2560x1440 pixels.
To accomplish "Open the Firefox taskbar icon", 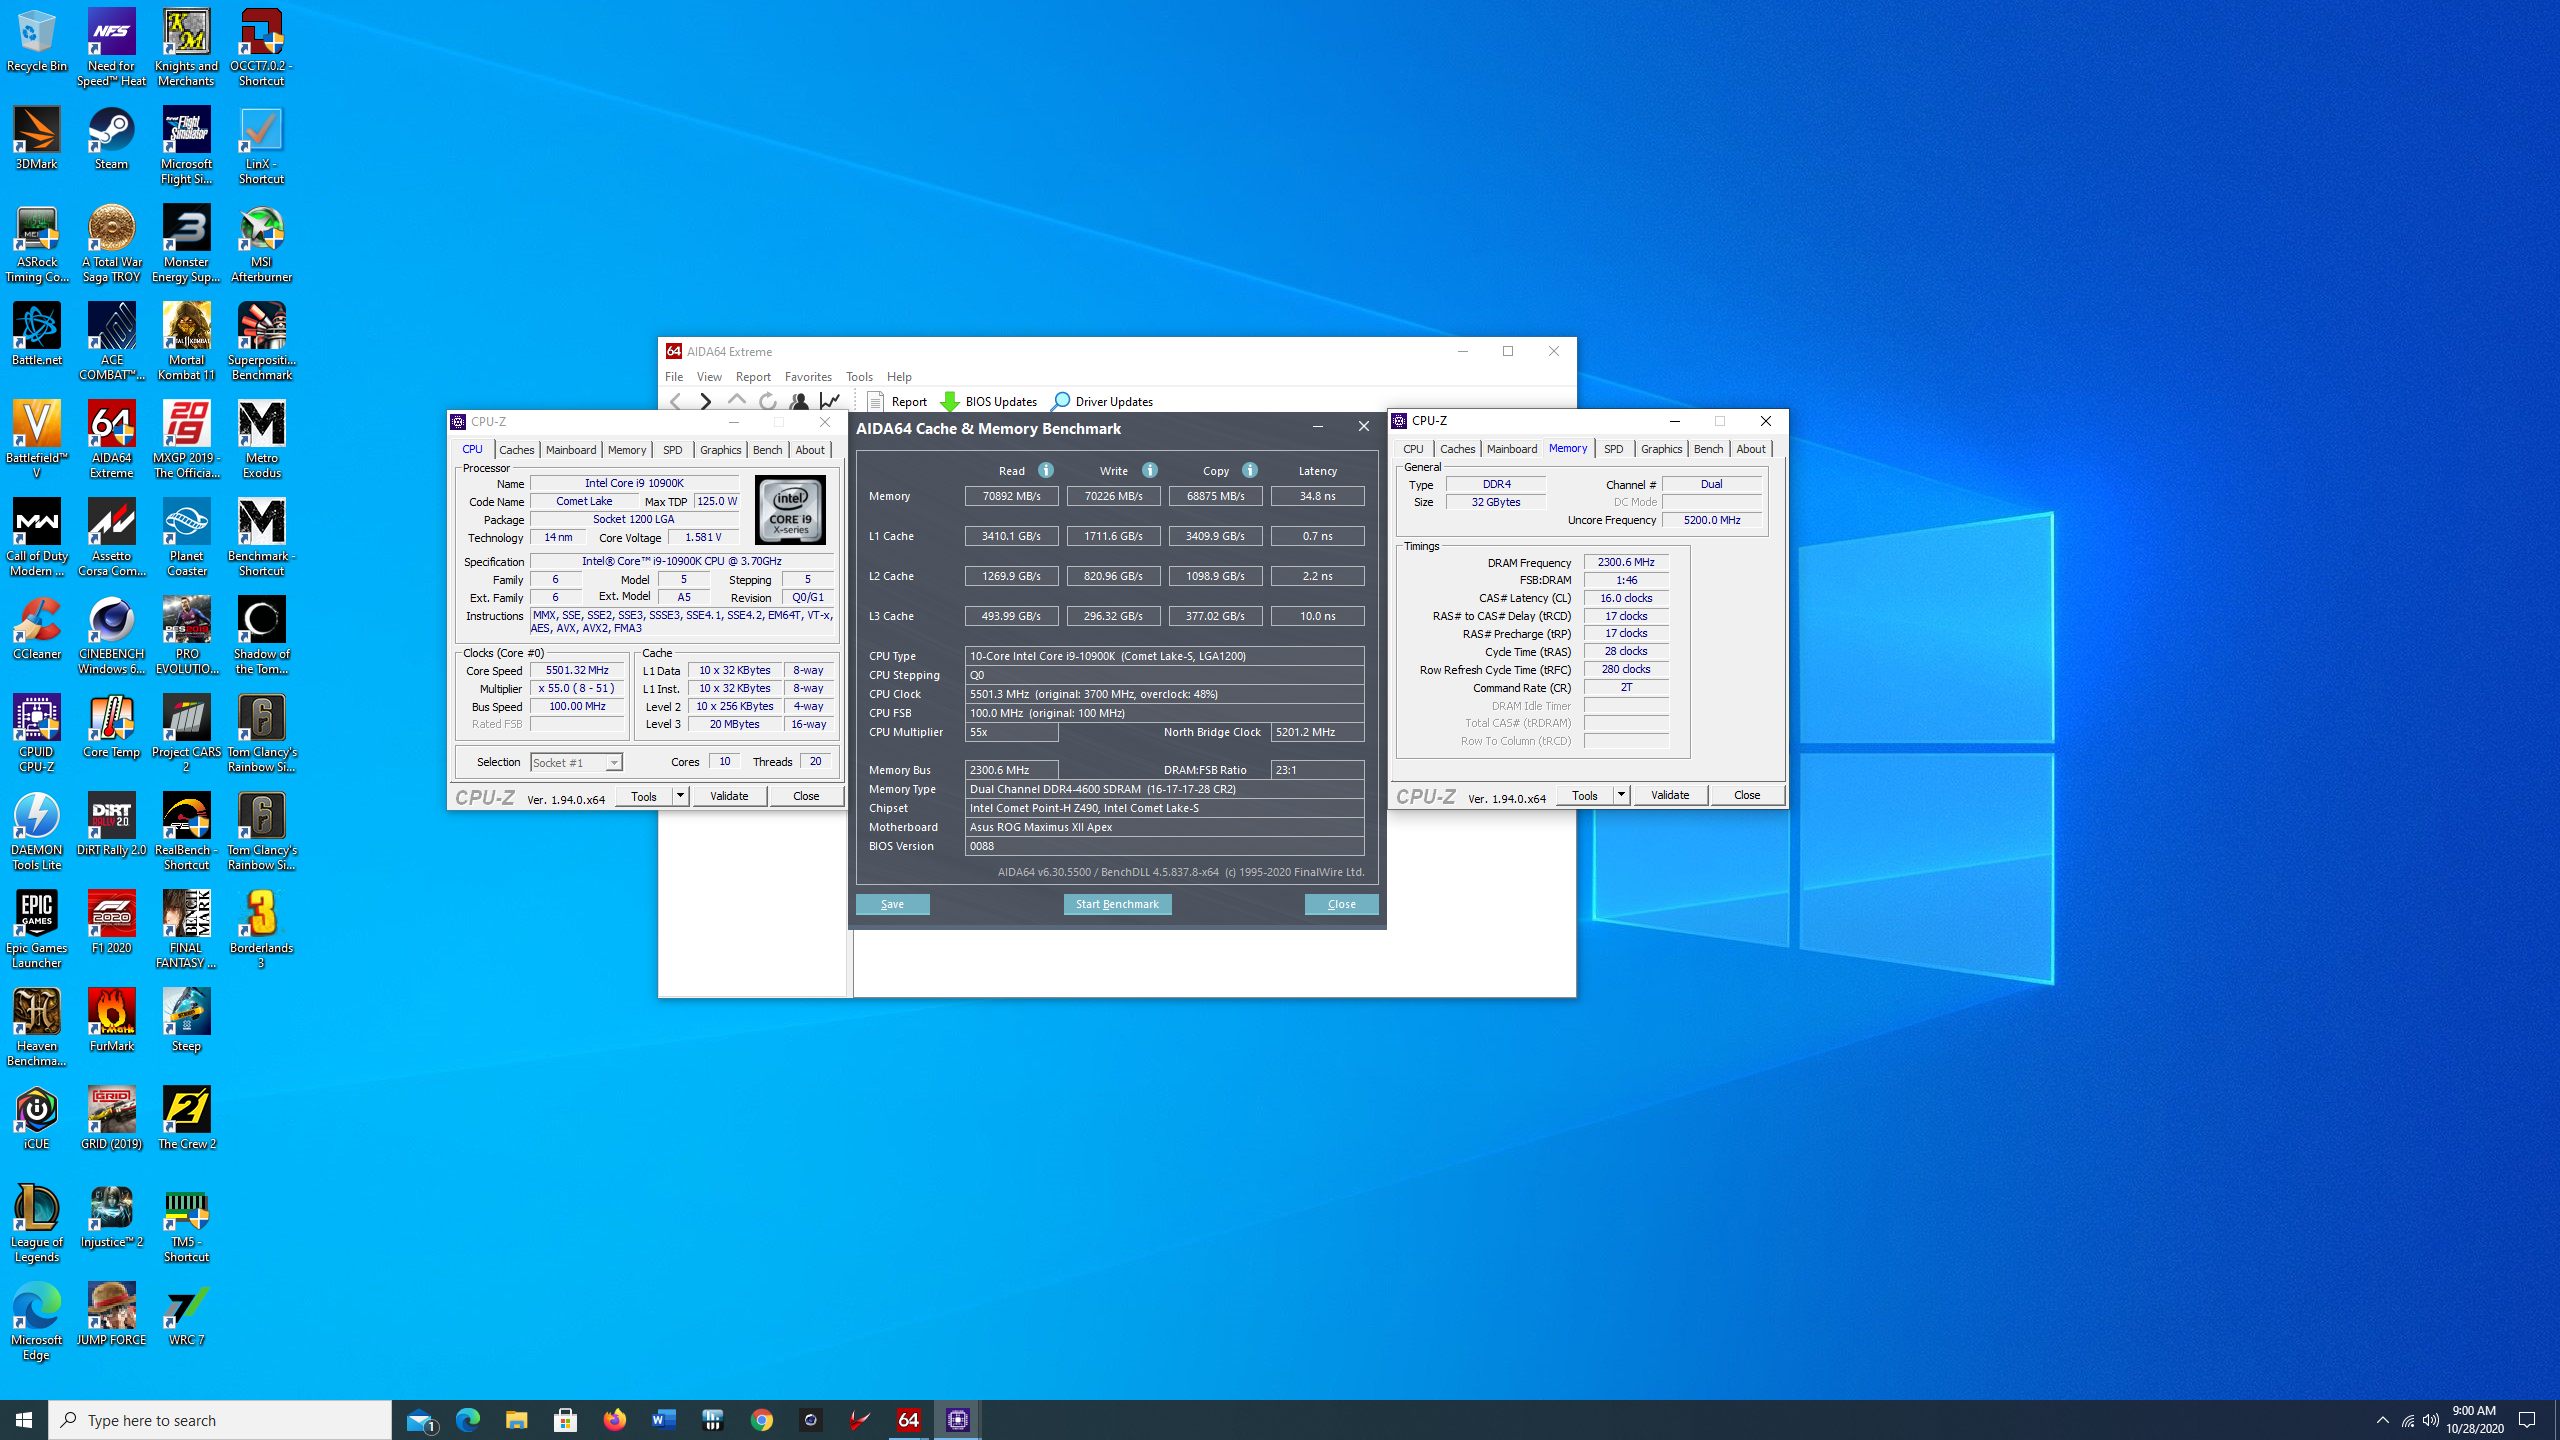I will (x=614, y=1420).
